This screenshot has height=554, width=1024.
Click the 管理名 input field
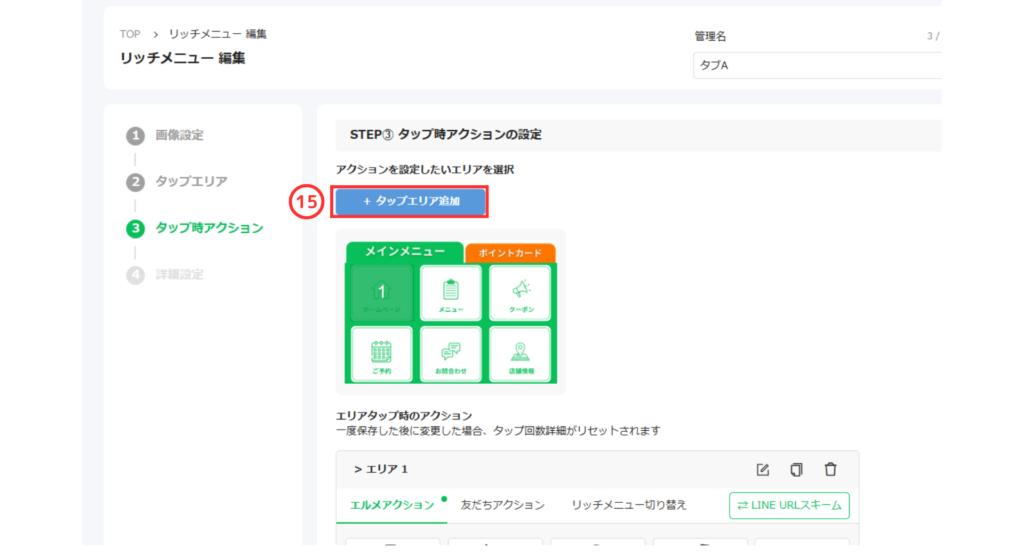(x=817, y=66)
